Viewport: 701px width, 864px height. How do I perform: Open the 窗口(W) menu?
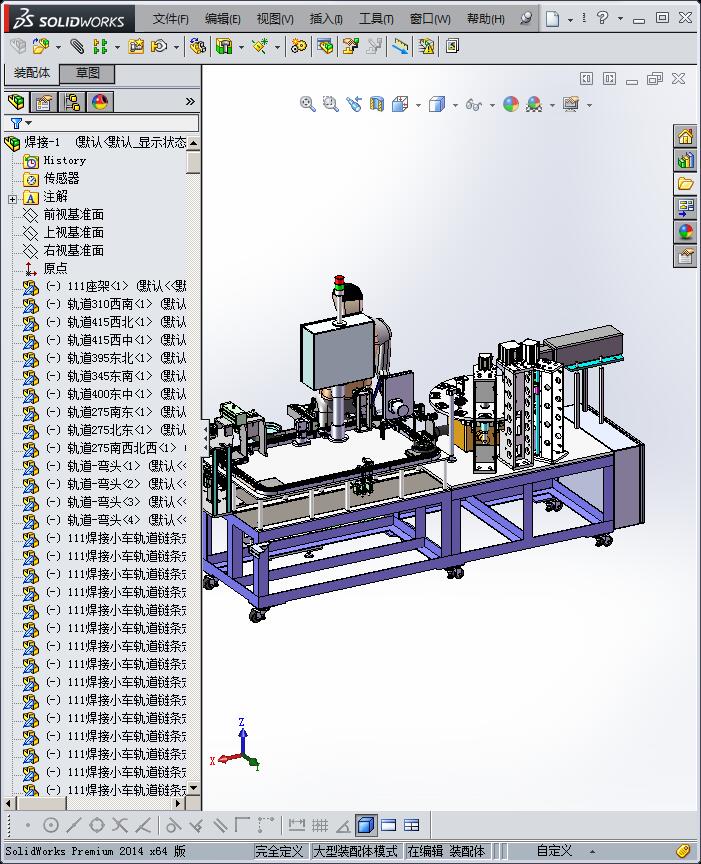[x=430, y=19]
